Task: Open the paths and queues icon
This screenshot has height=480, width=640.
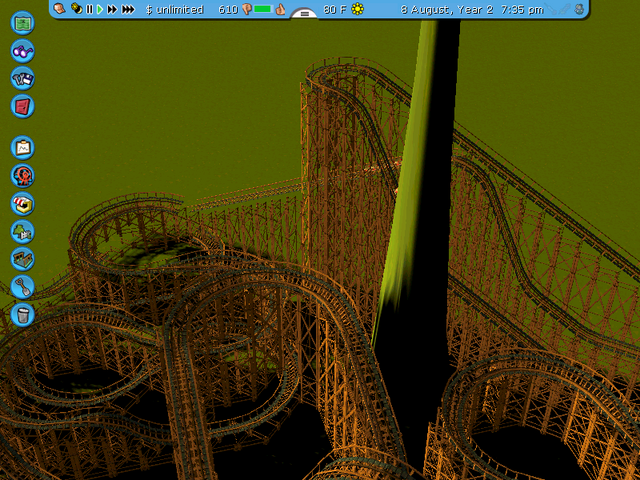Action: click(x=22, y=259)
